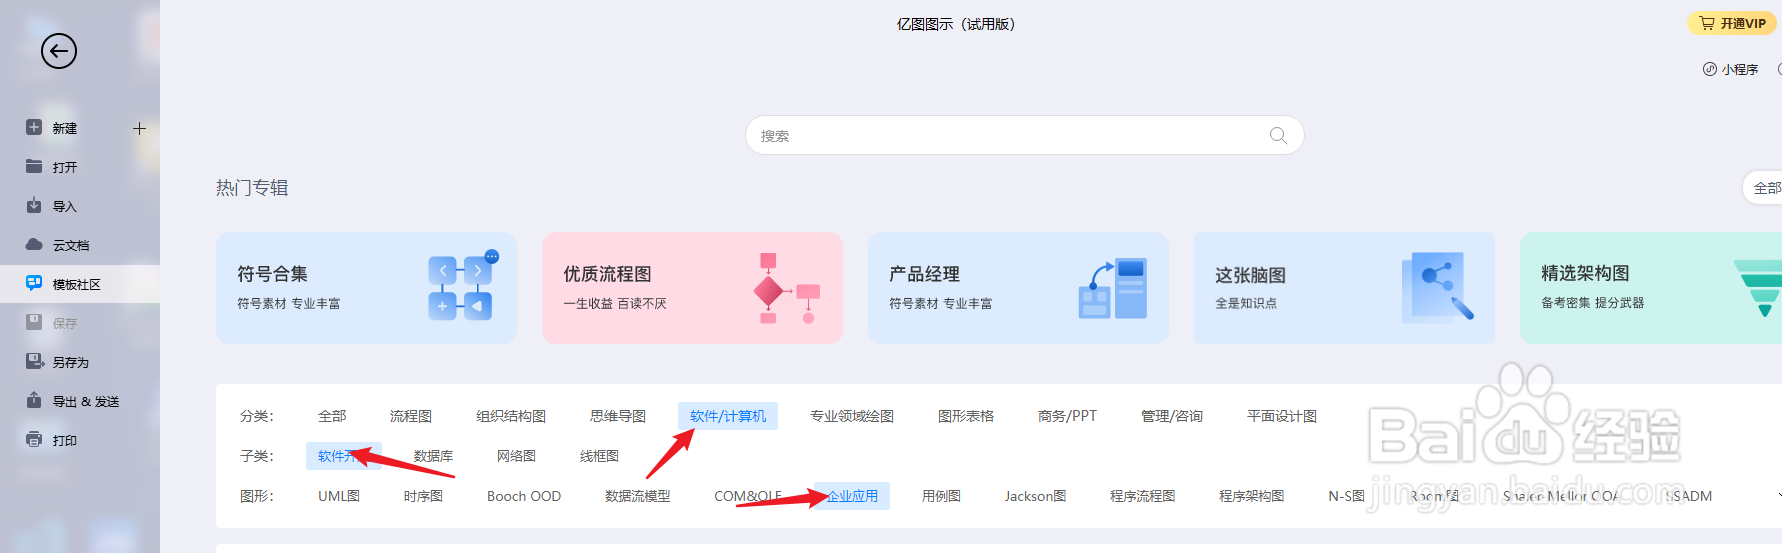Click the back arrow circle icon
The image size is (1782, 553).
(59, 51)
